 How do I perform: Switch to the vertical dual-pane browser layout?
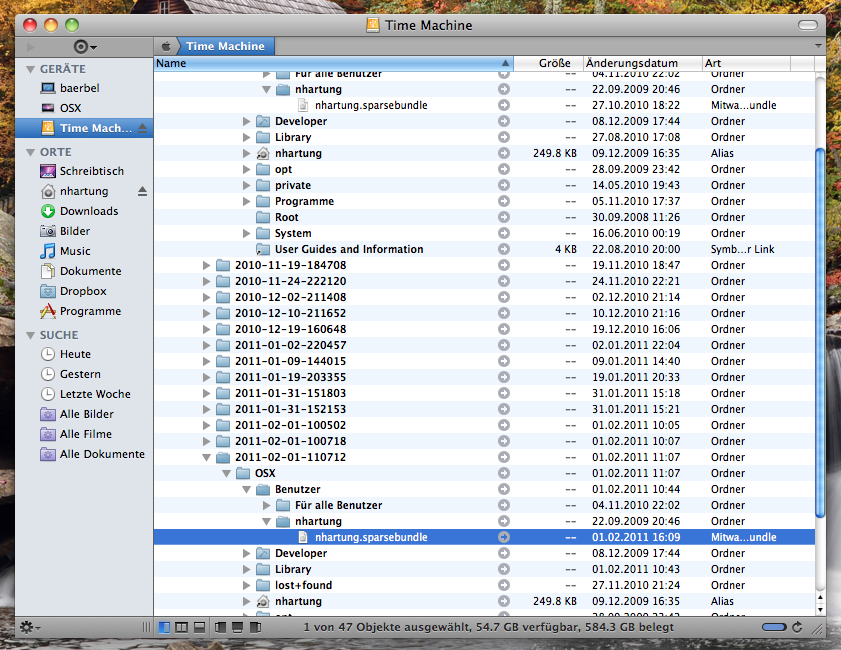coord(182,627)
